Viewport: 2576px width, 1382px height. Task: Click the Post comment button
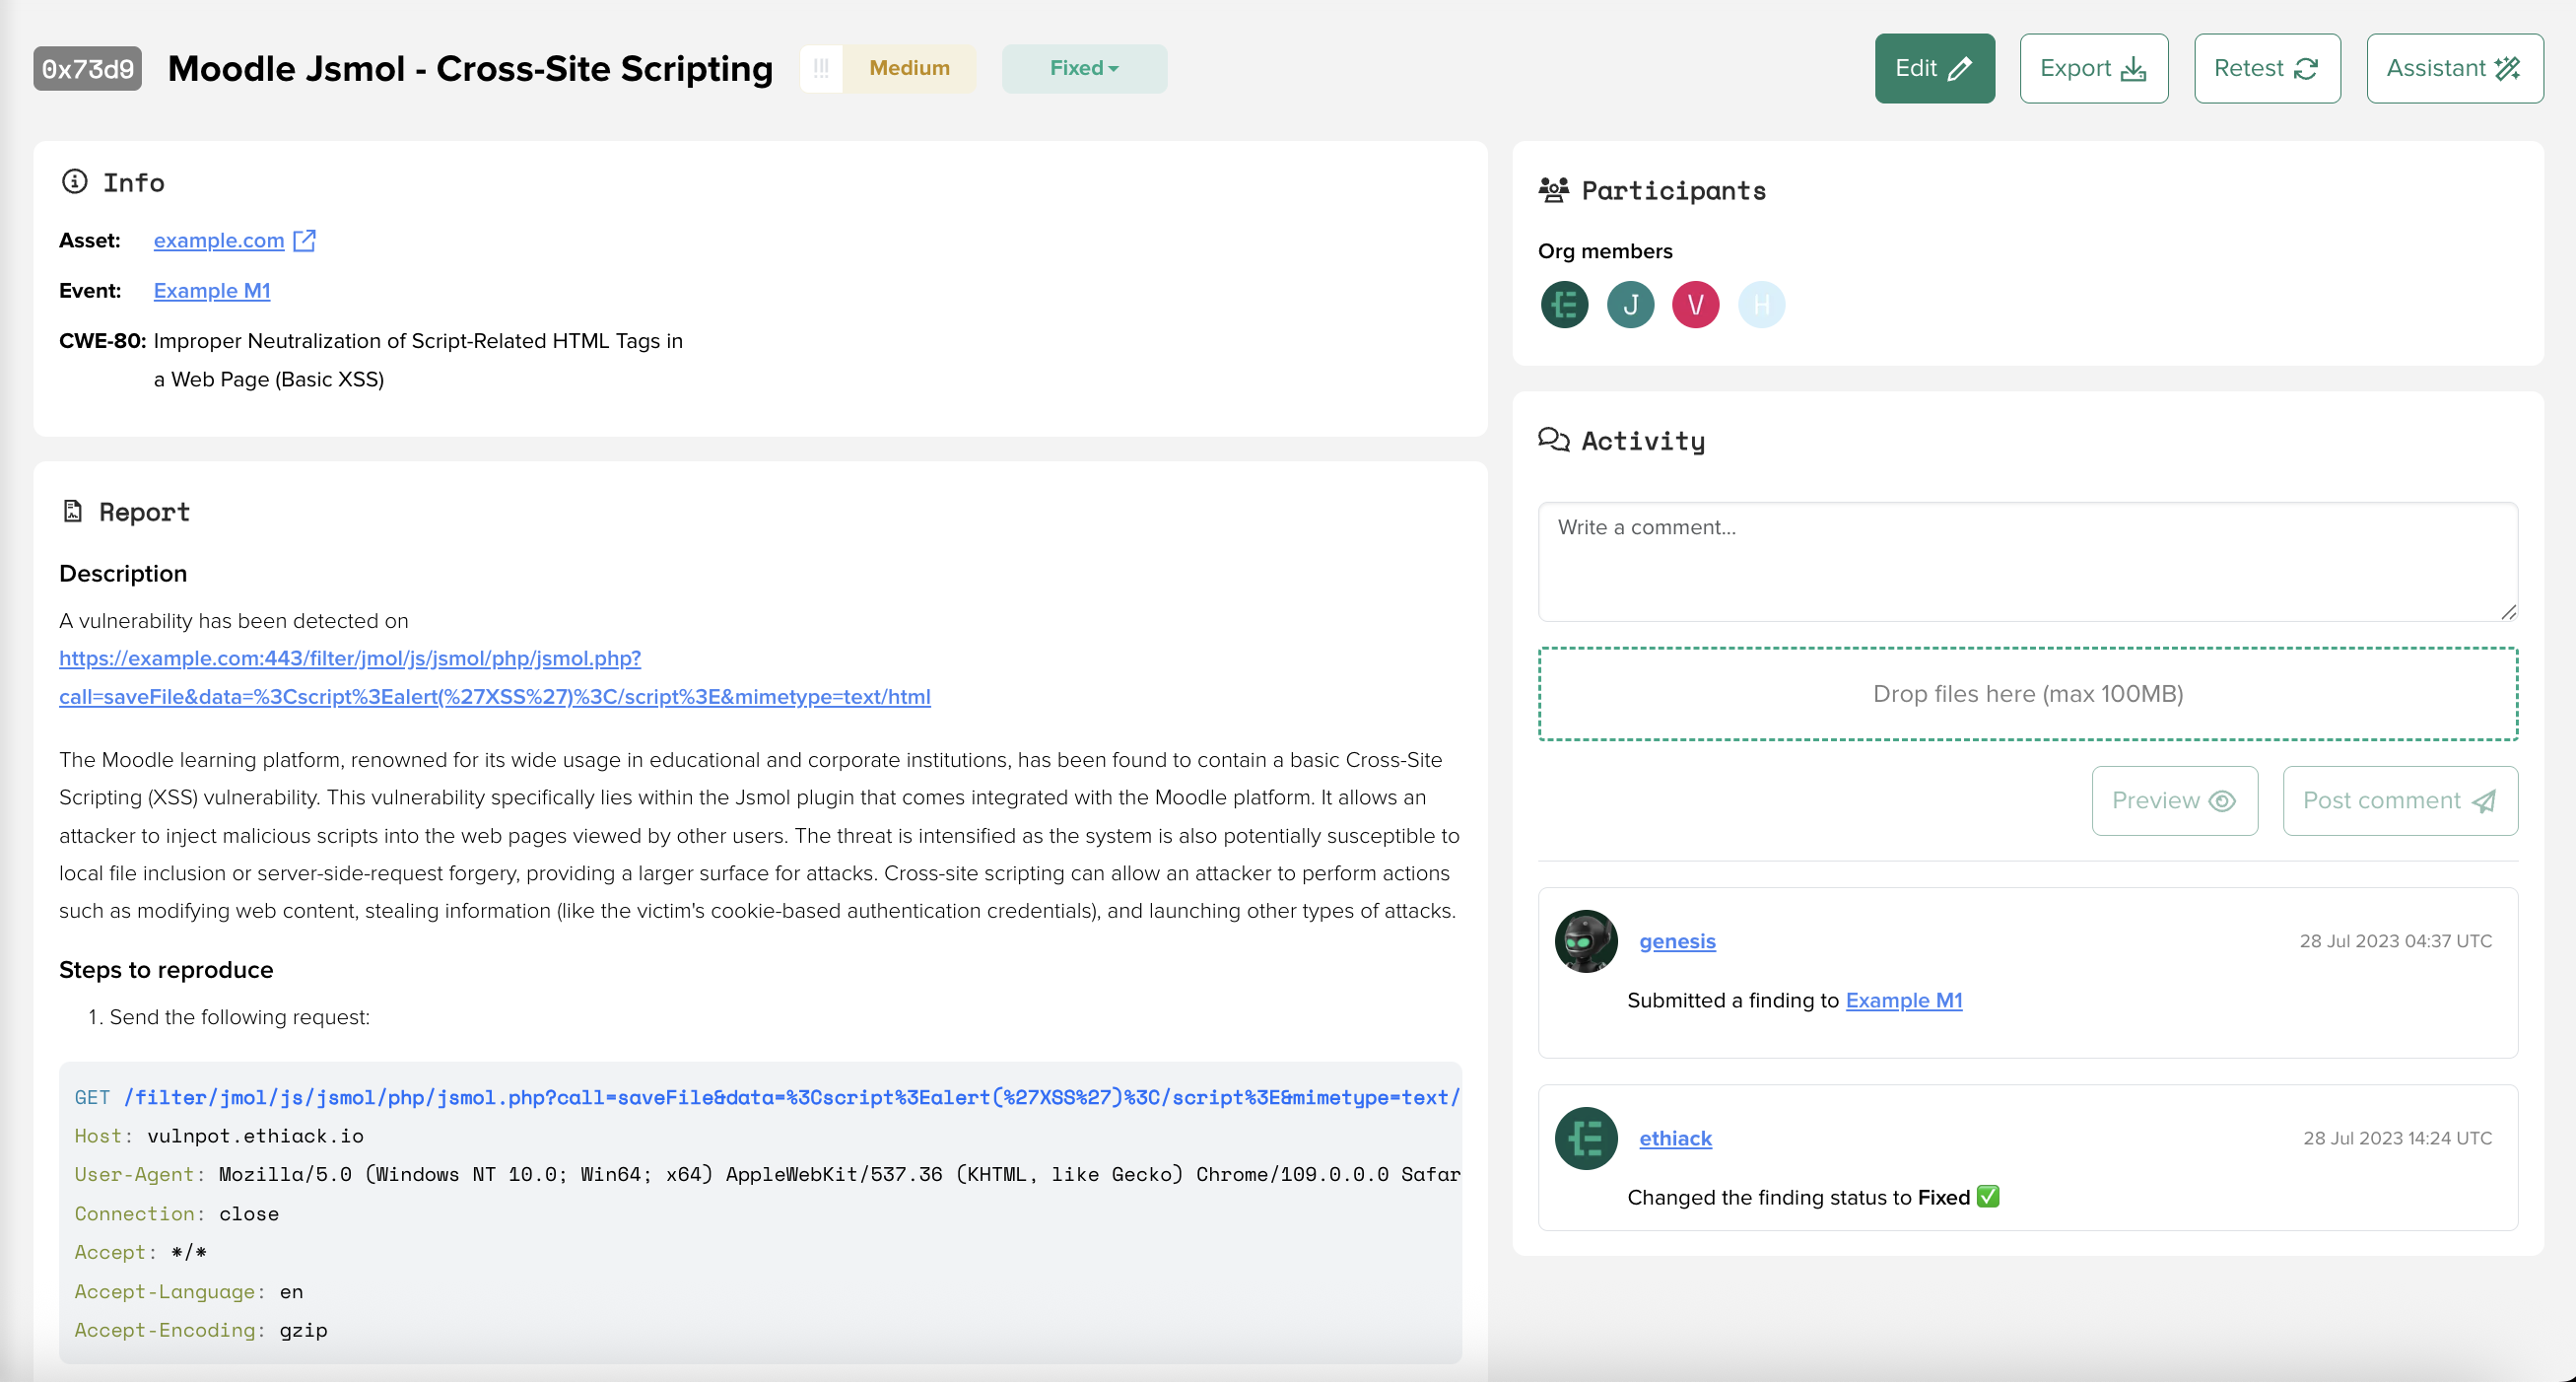tap(2399, 800)
